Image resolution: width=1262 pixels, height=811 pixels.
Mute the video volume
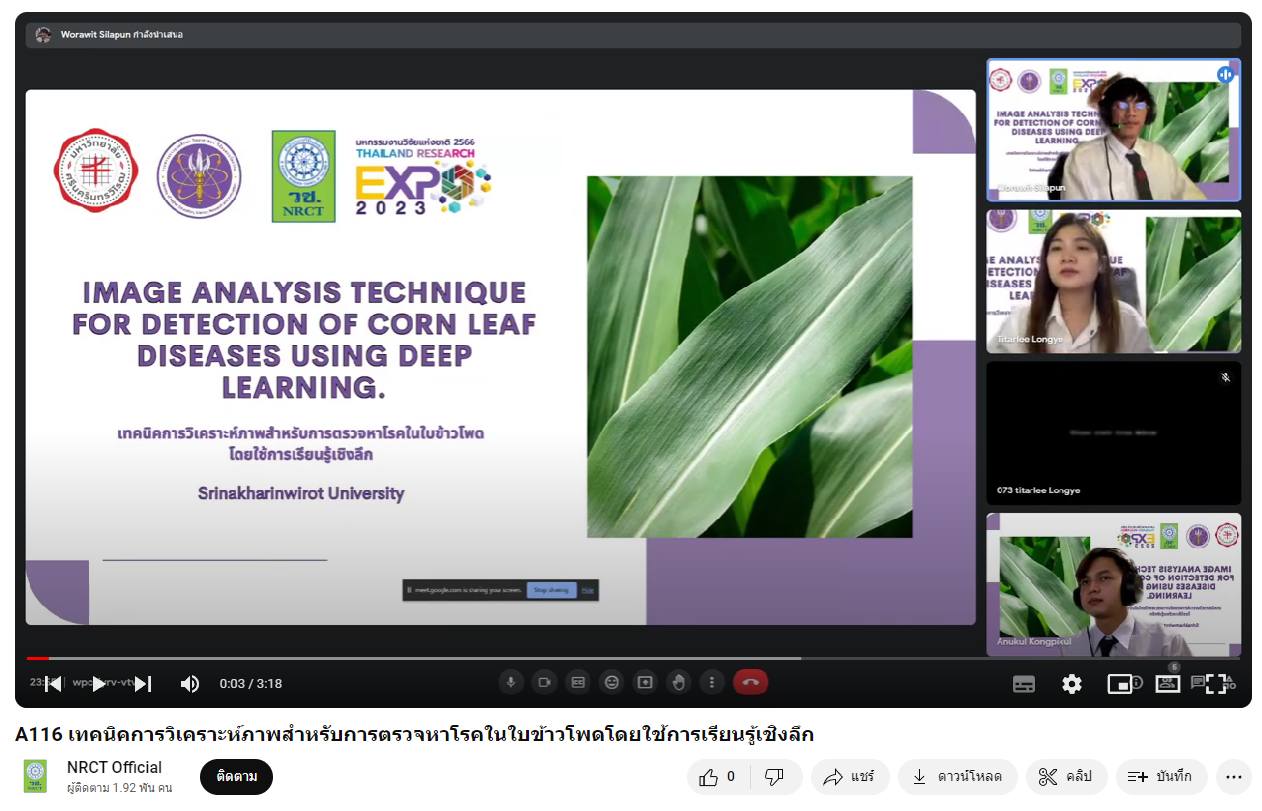[x=189, y=684]
